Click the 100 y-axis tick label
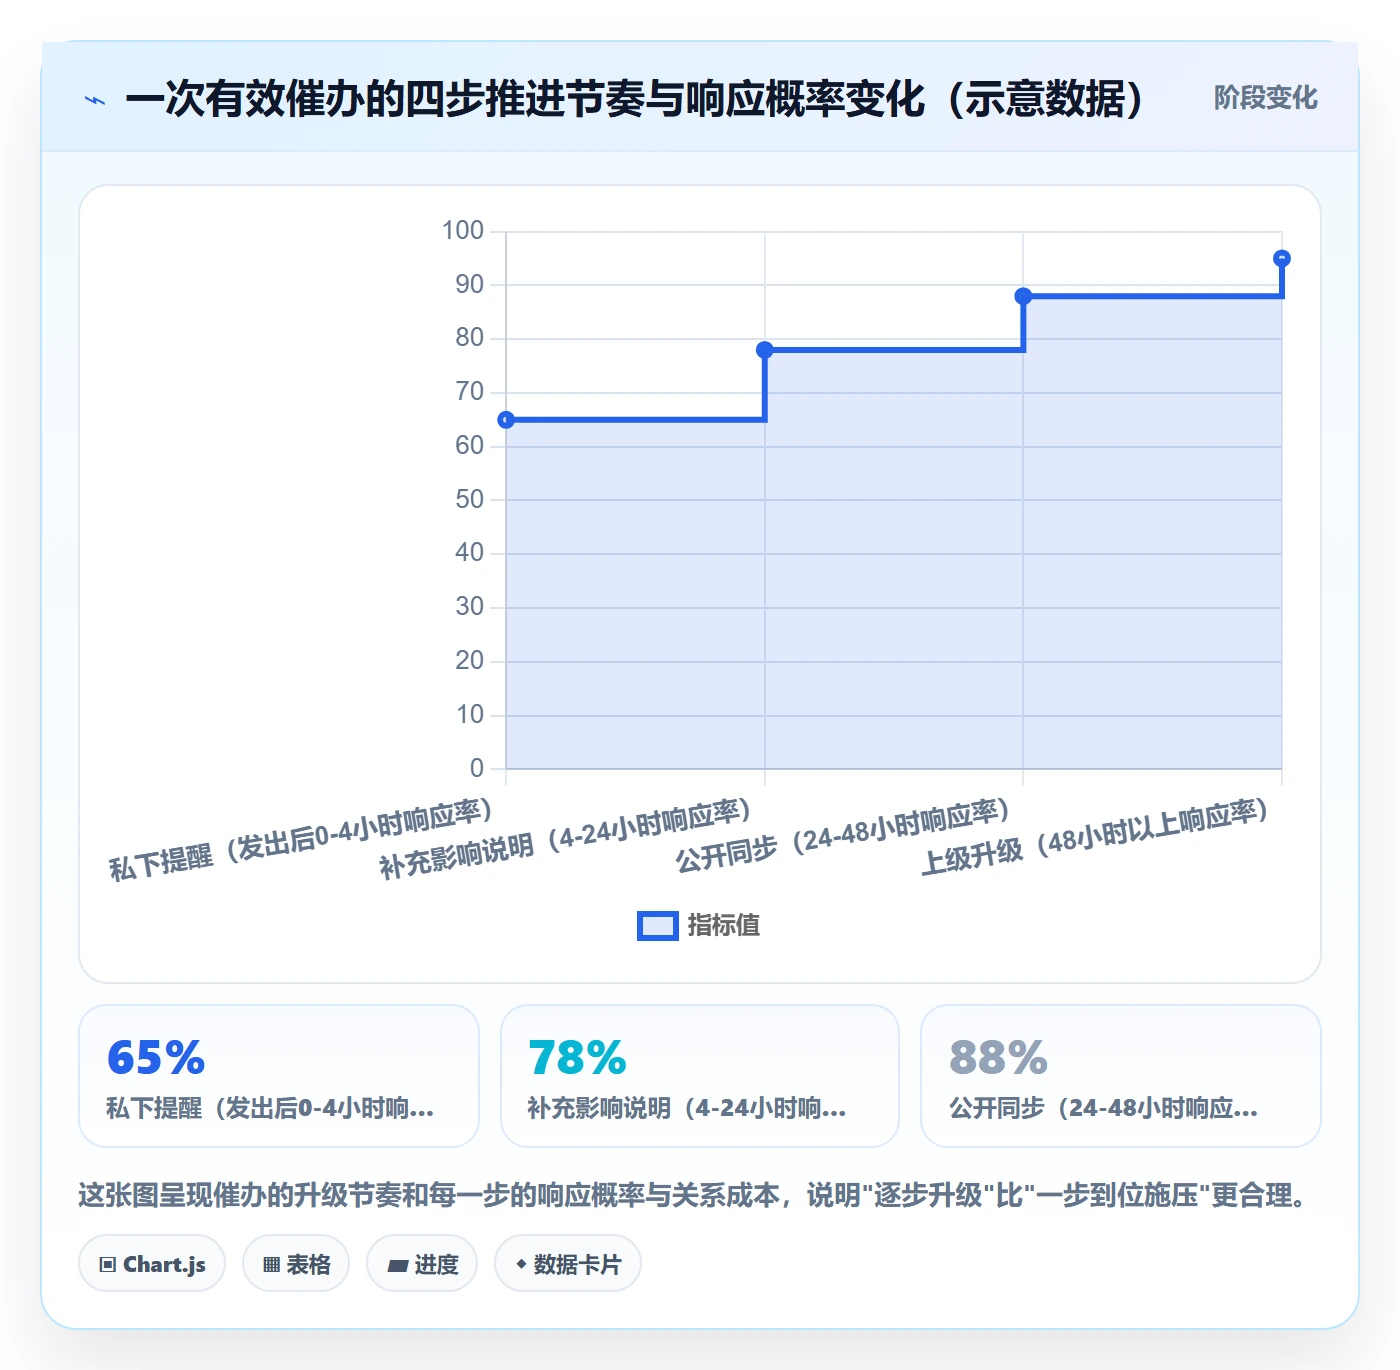Screen dimensions: 1400x1370 pyautogui.click(x=463, y=231)
